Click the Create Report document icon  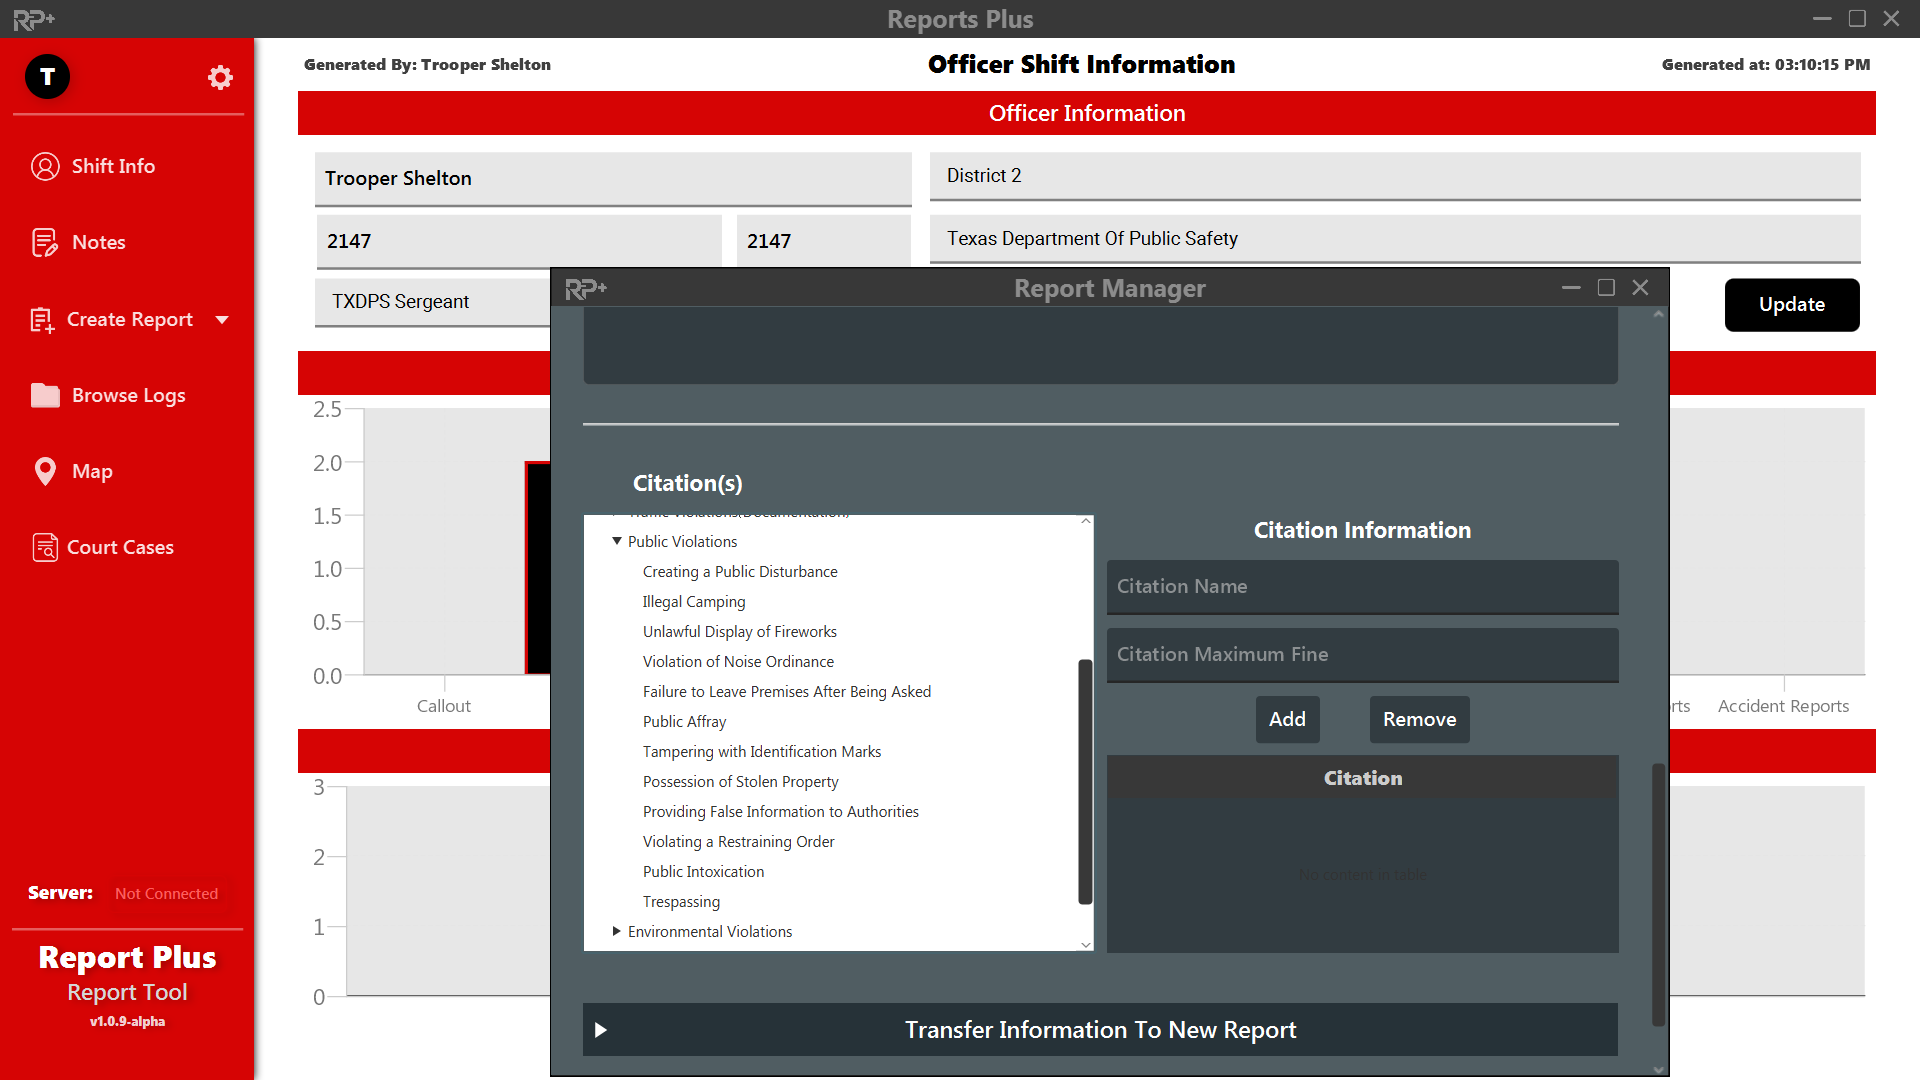pyautogui.click(x=42, y=320)
